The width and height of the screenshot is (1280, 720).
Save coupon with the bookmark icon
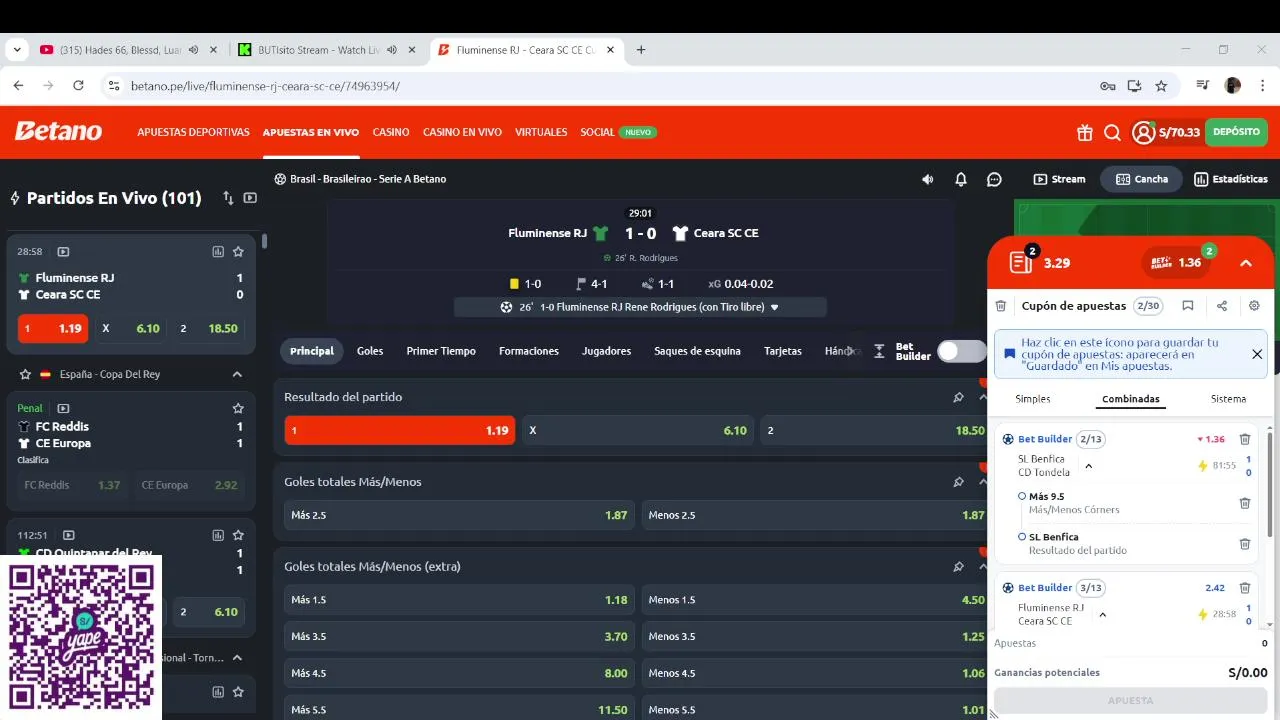(1188, 306)
